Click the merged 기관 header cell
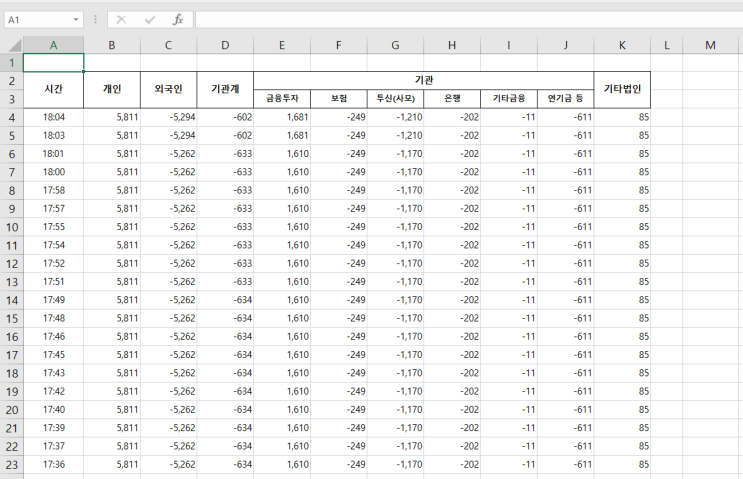The height and width of the screenshot is (479, 743). (424, 81)
